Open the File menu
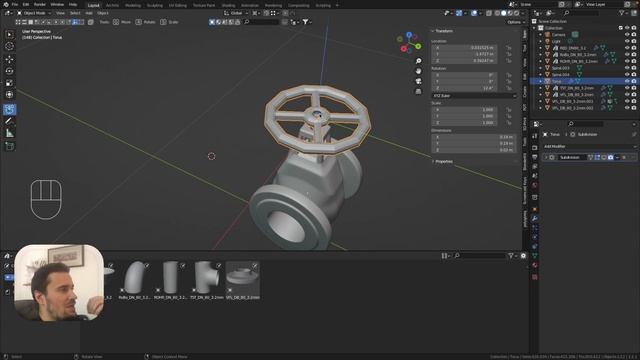This screenshot has width=640, height=360. (x=15, y=4)
